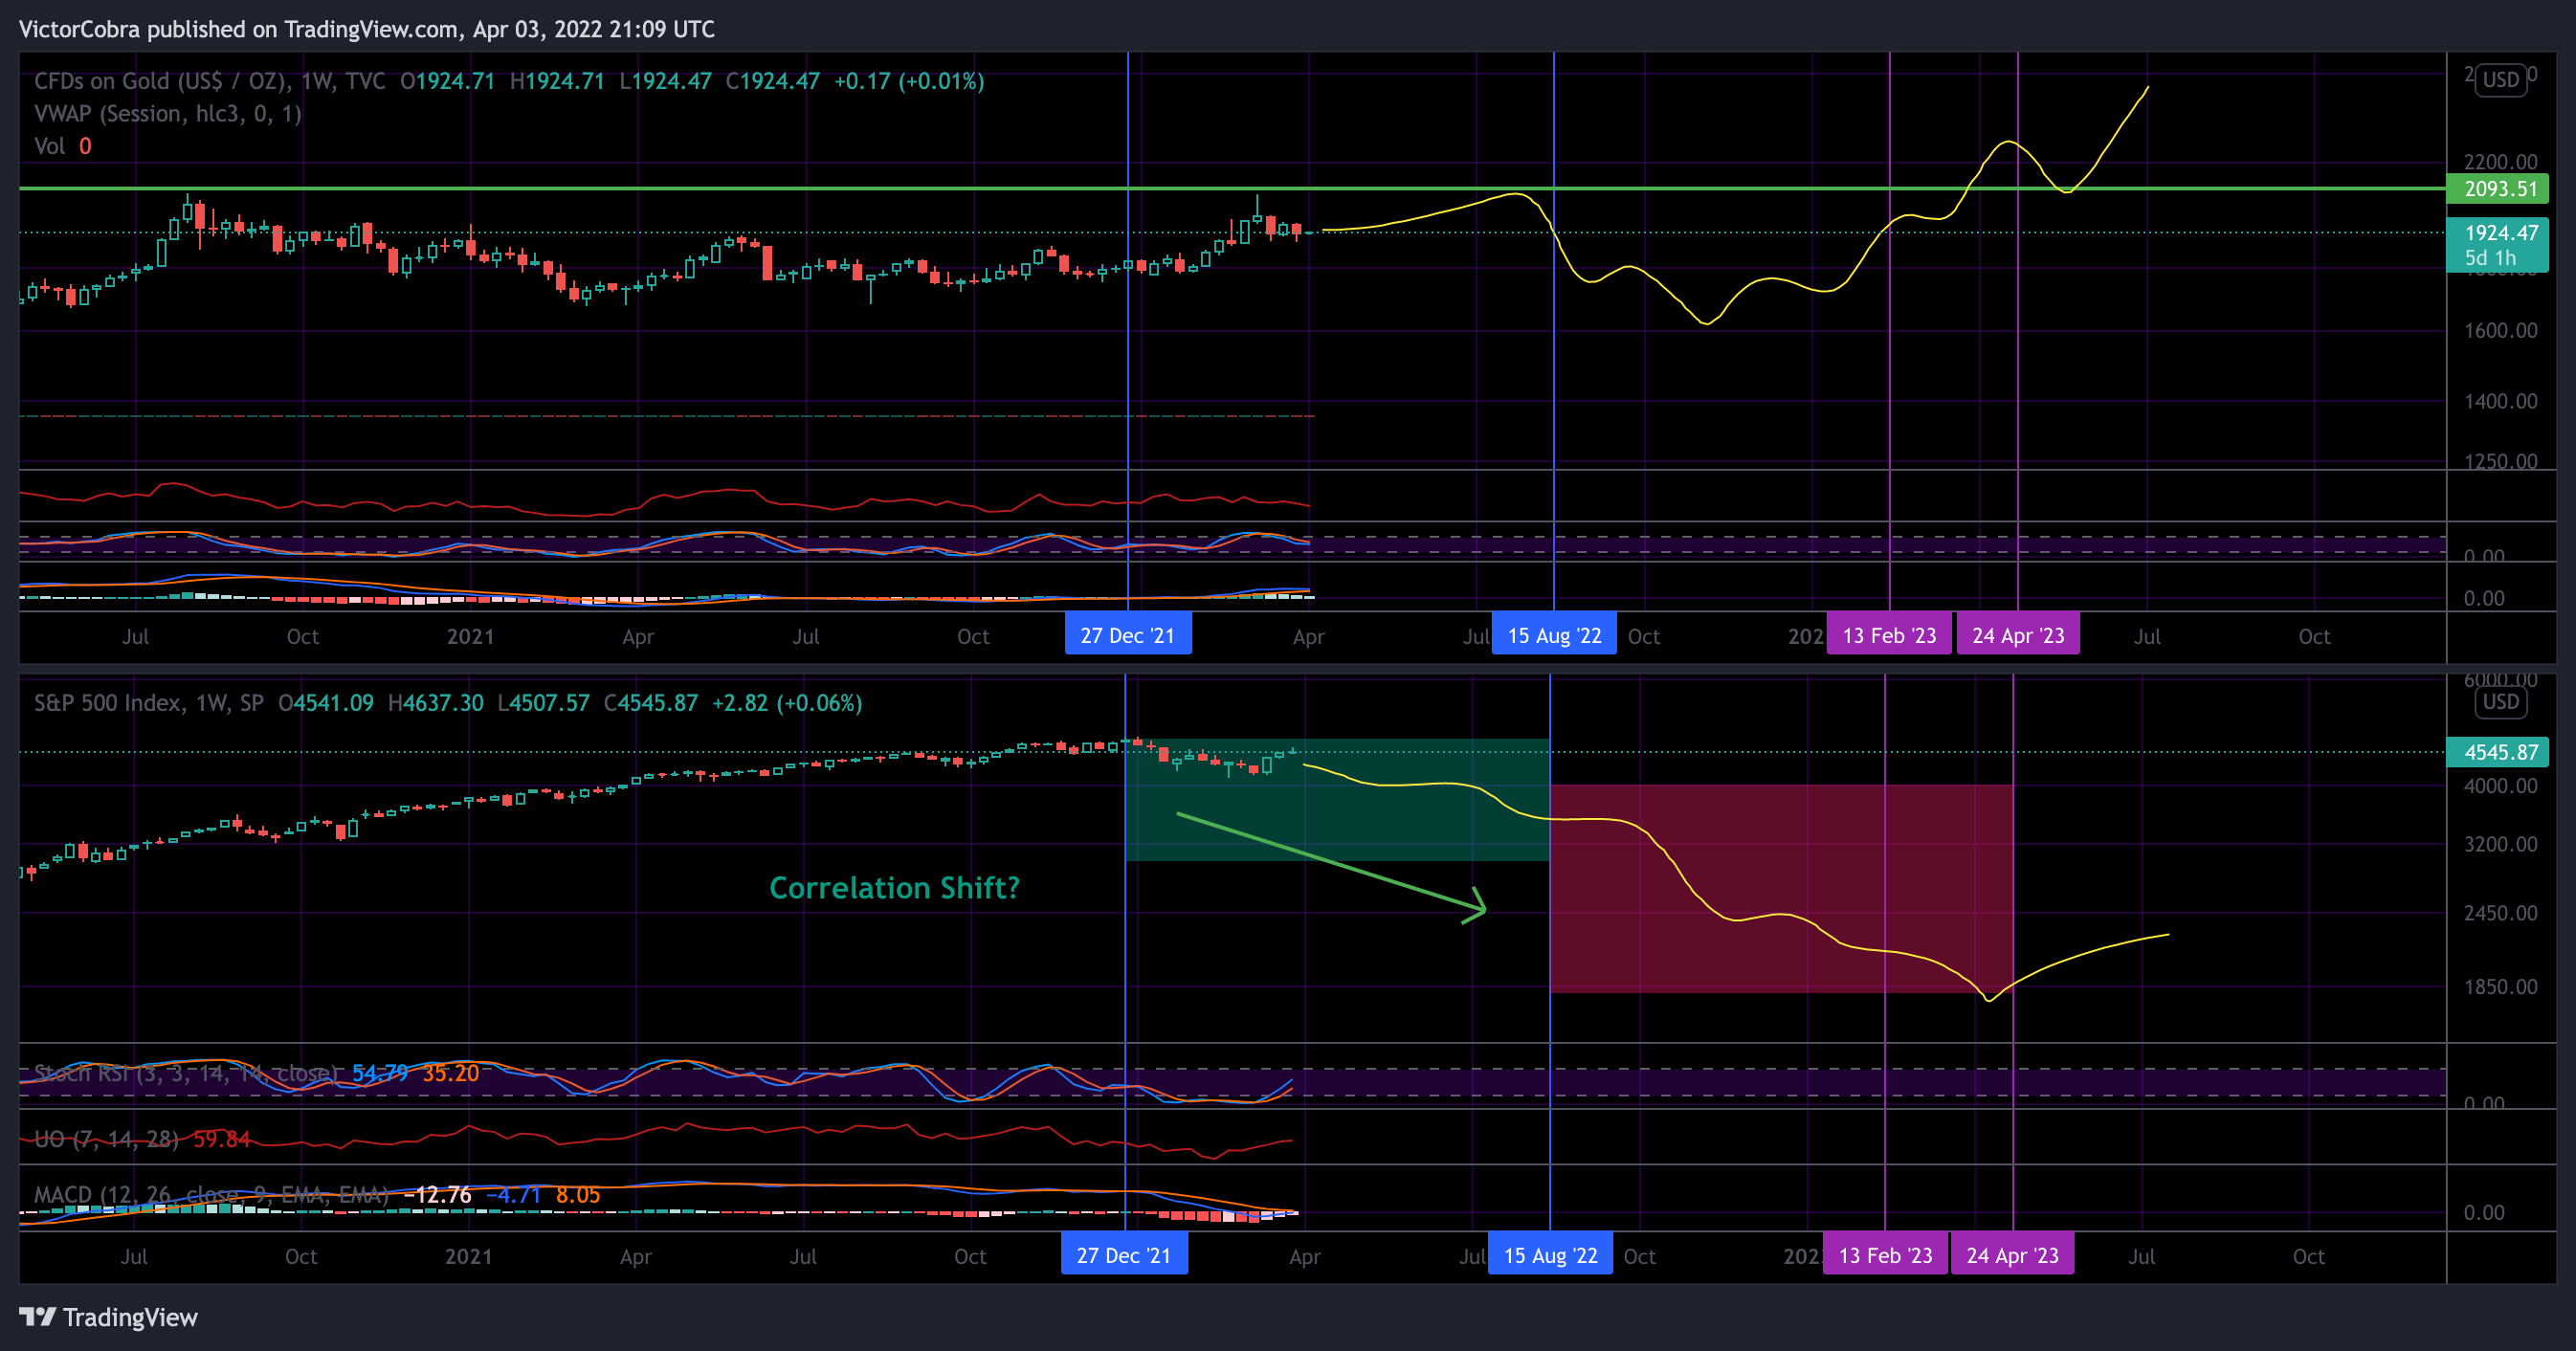Image resolution: width=2576 pixels, height=1351 pixels.
Task: Select the 1924.47 current gold price label
Action: tap(2497, 245)
